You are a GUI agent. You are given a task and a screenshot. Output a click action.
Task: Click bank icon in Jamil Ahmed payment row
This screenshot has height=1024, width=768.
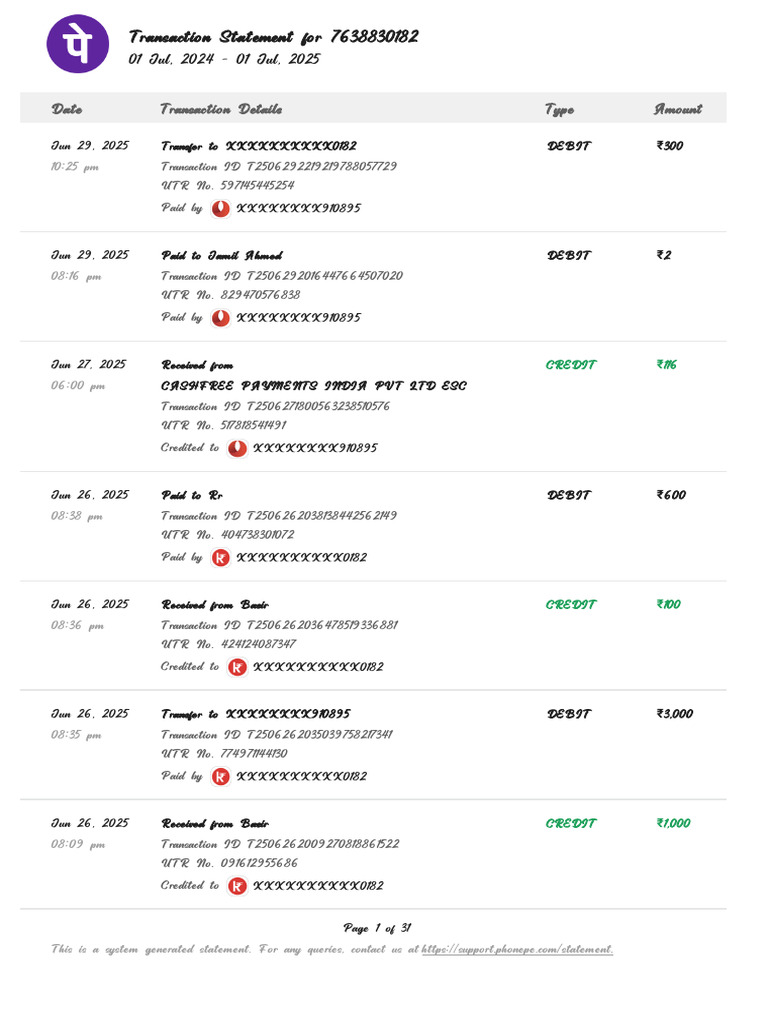point(221,318)
